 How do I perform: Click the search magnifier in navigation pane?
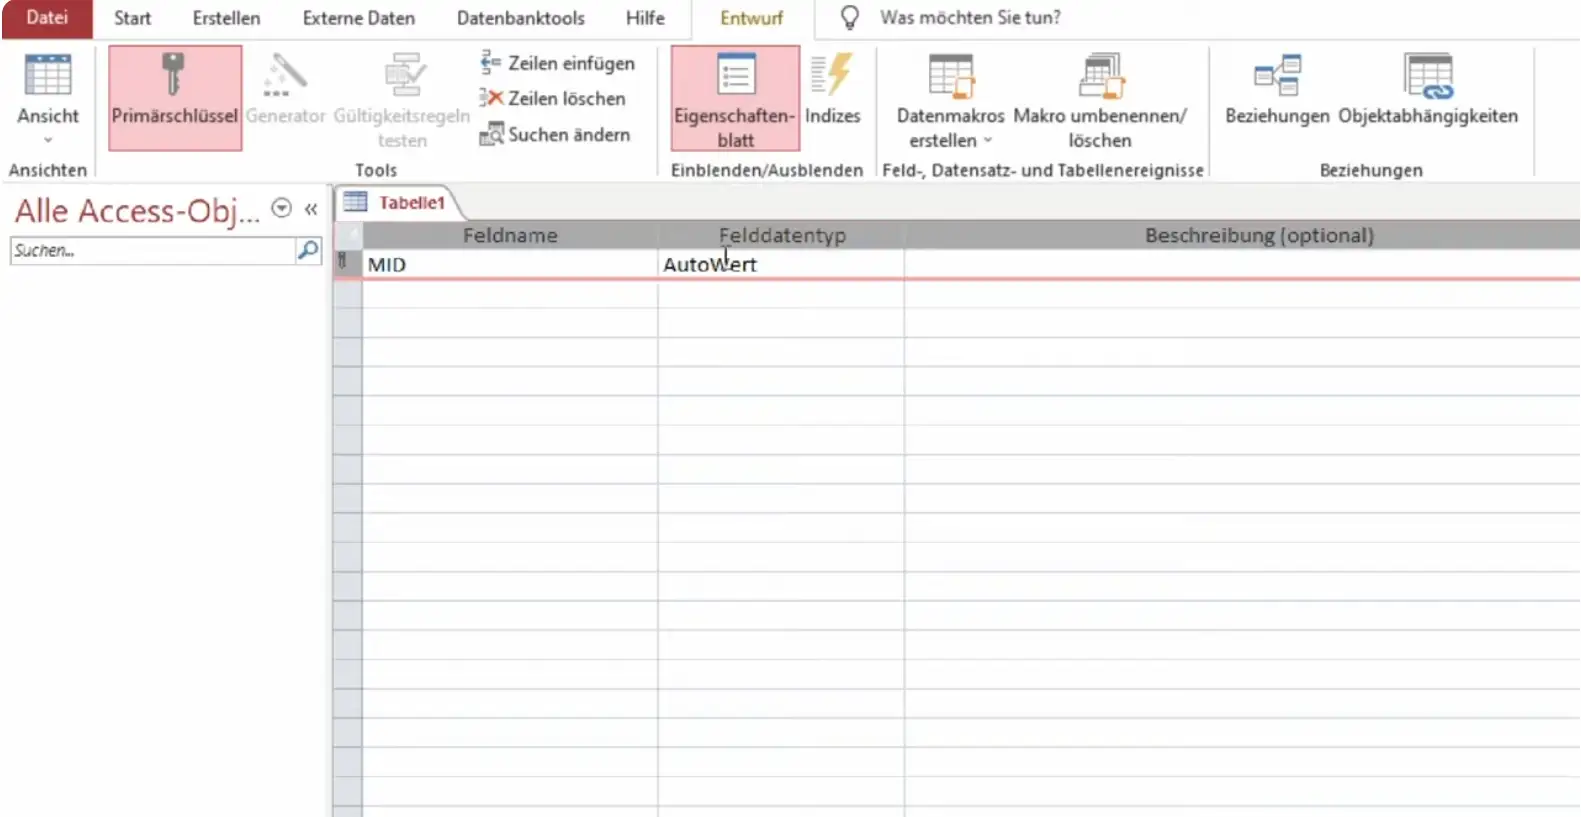pyautogui.click(x=308, y=250)
